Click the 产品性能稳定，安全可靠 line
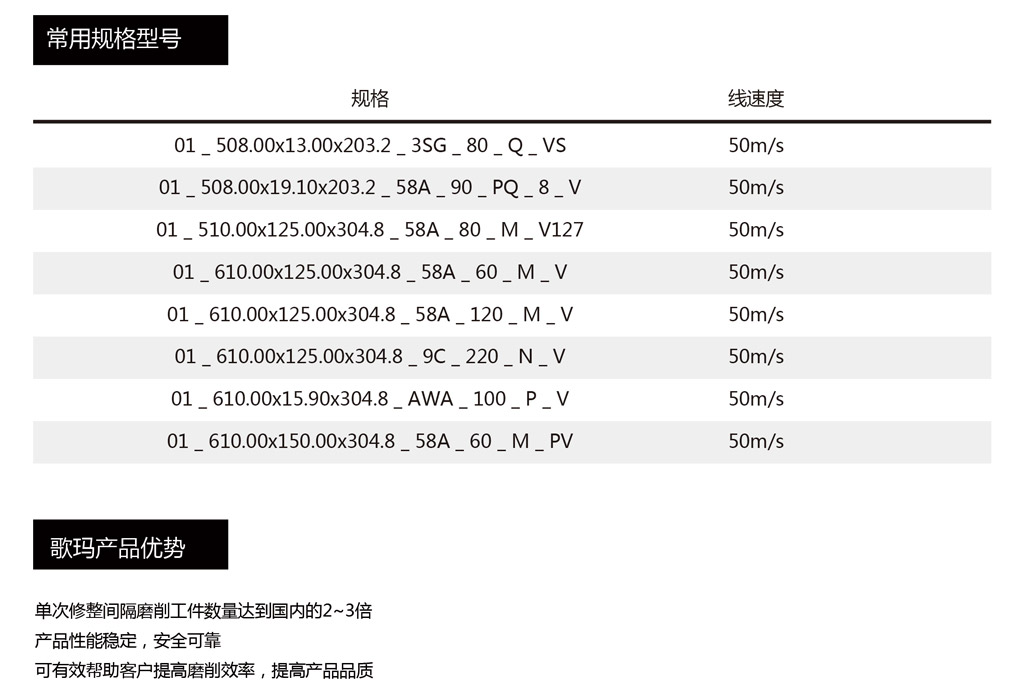This screenshot has height=693, width=1024. (x=127, y=641)
